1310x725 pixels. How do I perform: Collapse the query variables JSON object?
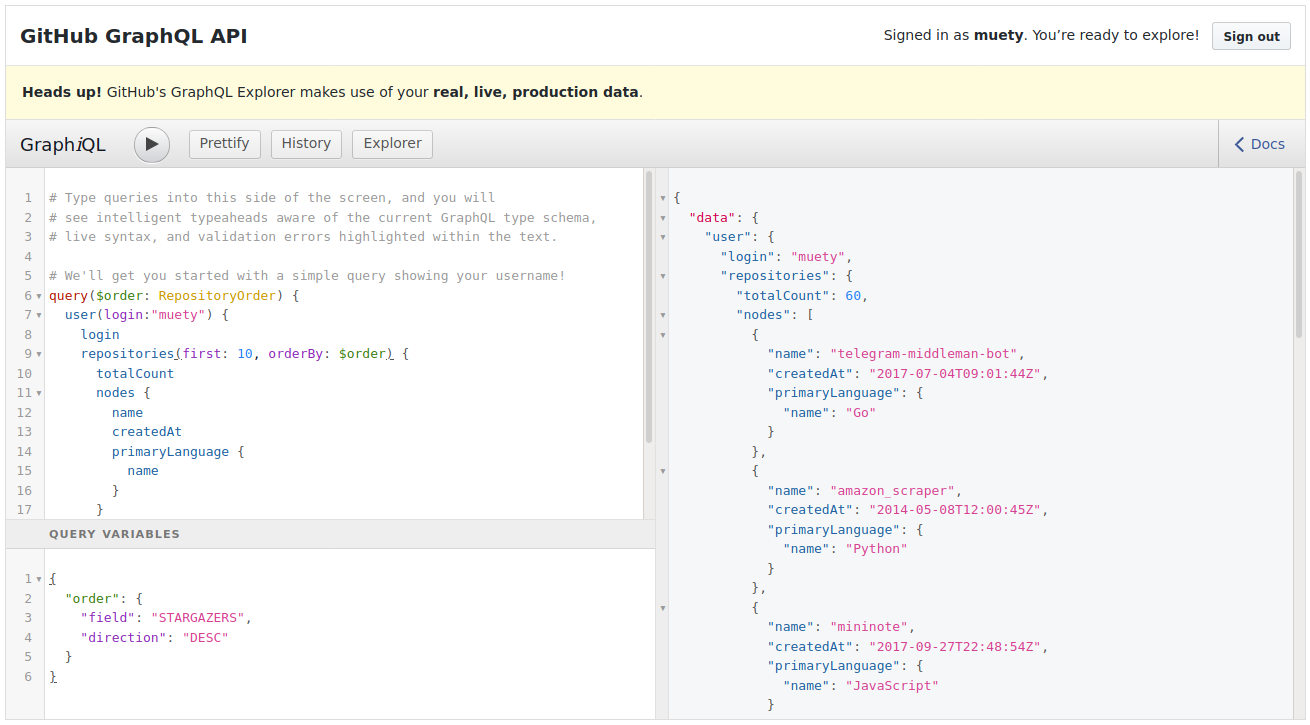click(39, 579)
